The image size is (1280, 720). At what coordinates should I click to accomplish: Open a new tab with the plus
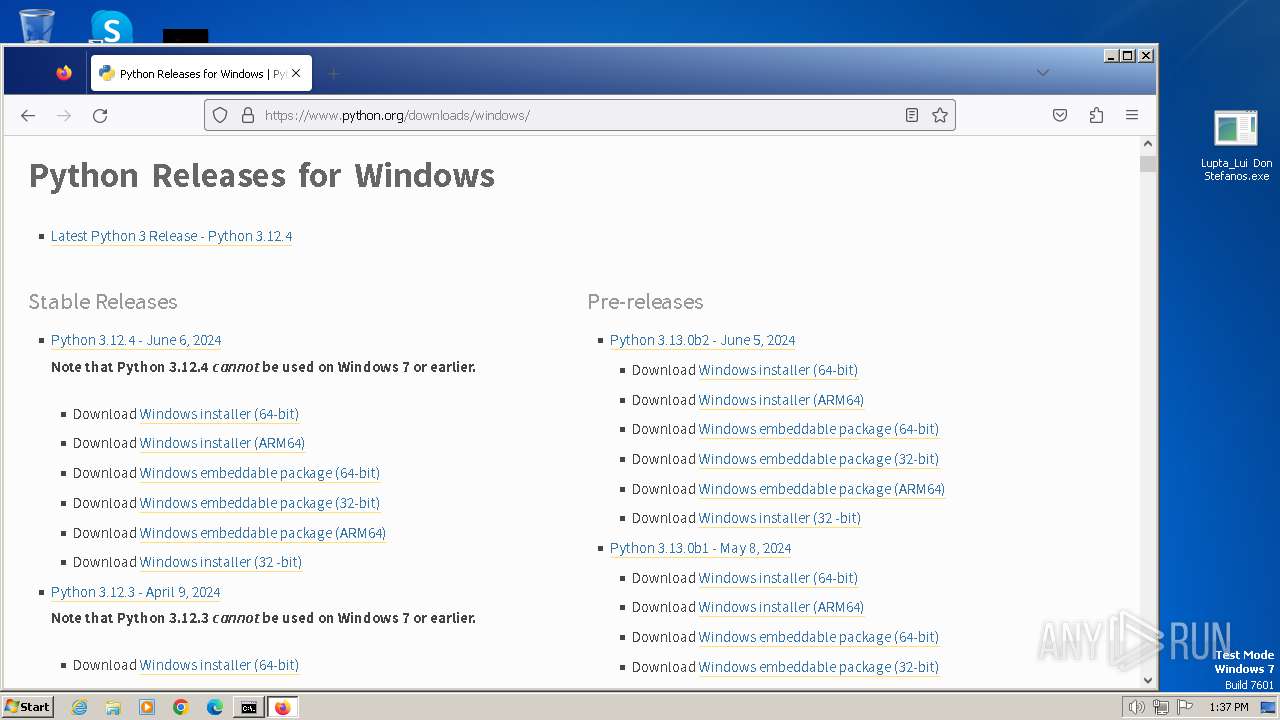click(x=334, y=73)
